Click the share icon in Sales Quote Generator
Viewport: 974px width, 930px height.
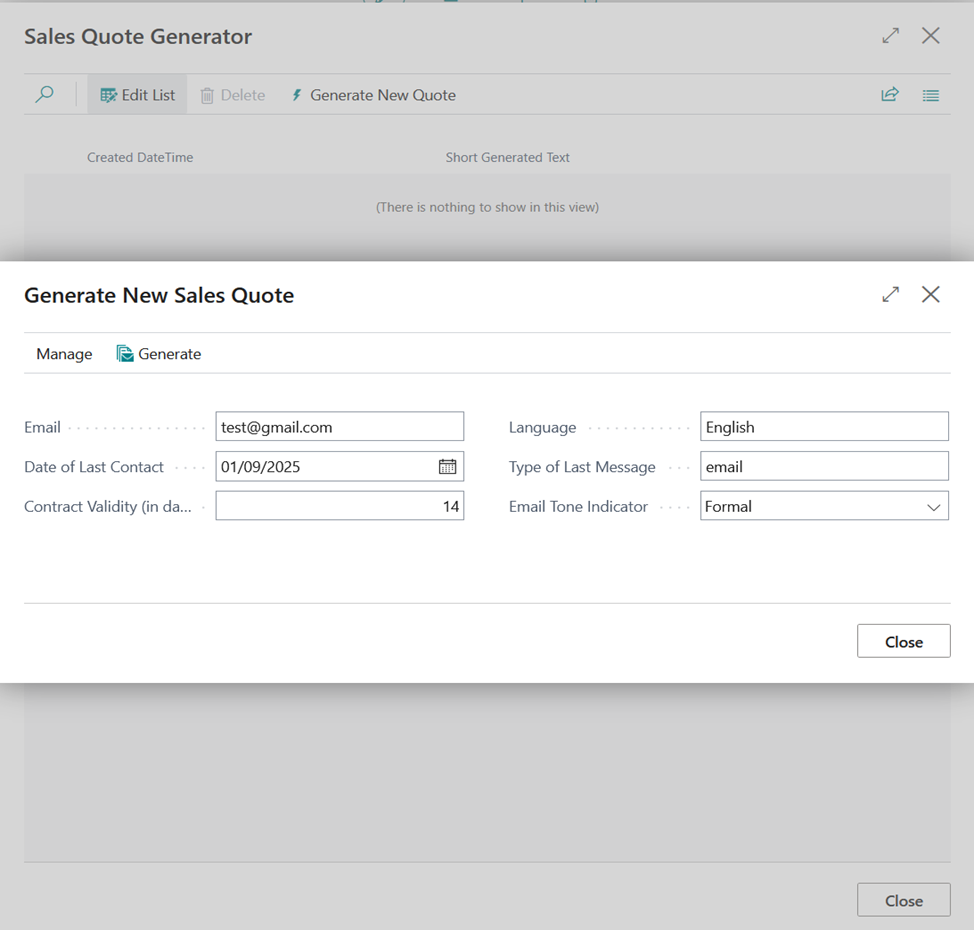[x=889, y=95]
